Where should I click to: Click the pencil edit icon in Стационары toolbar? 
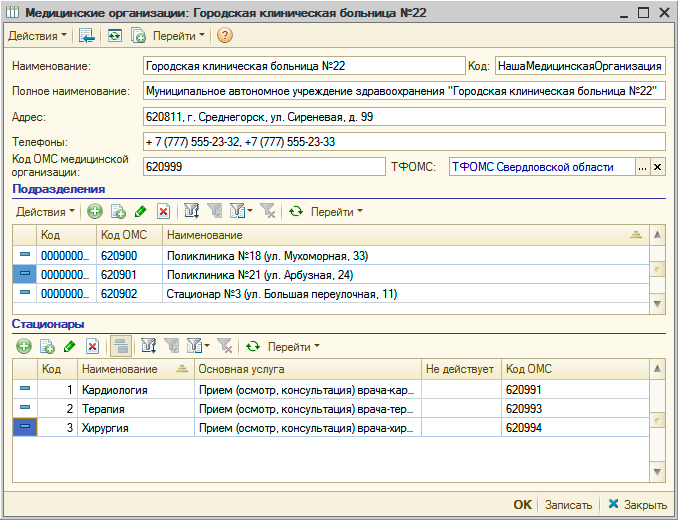tap(70, 346)
